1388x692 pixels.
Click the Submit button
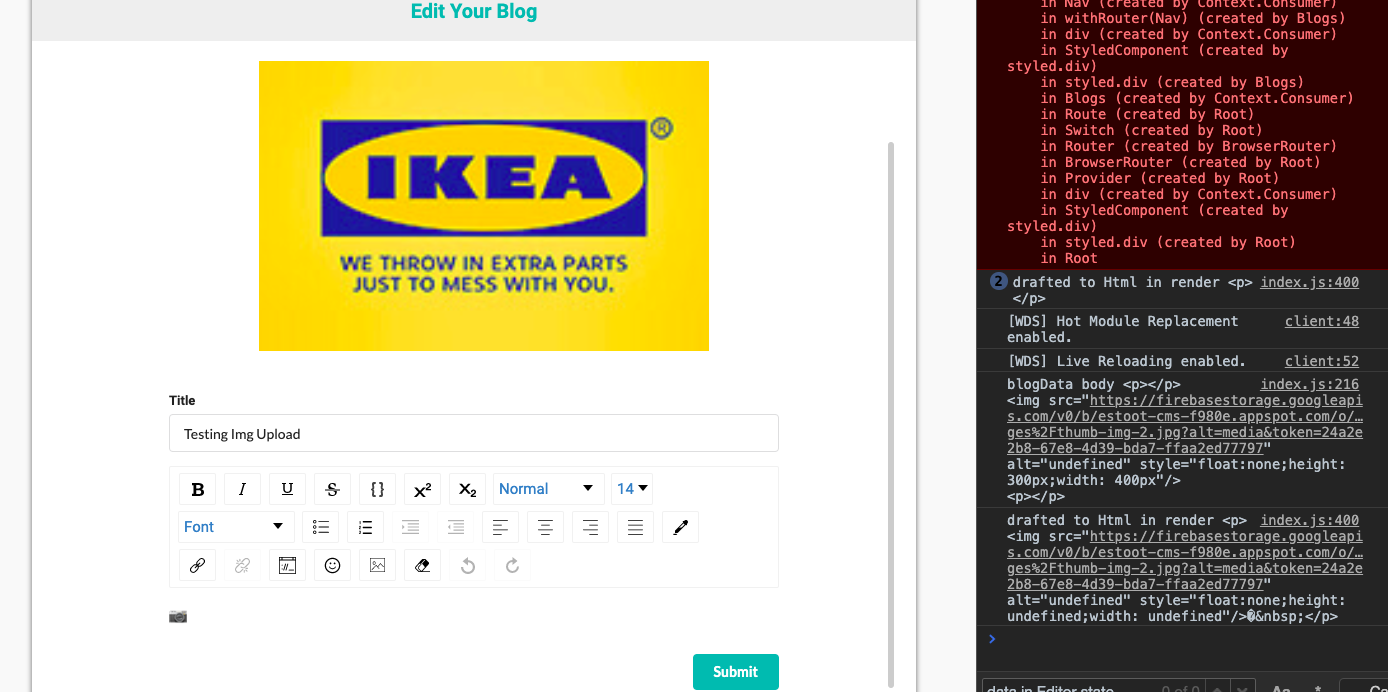pos(735,672)
